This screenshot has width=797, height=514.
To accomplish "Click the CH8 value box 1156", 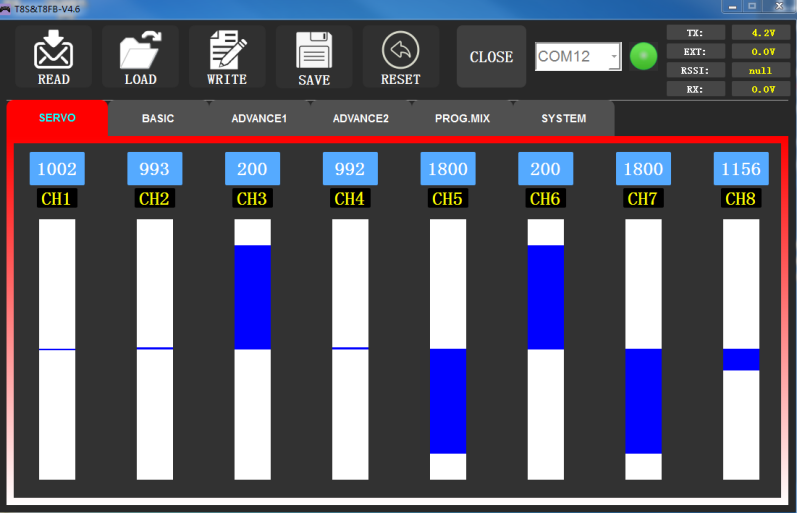I will tap(741, 169).
